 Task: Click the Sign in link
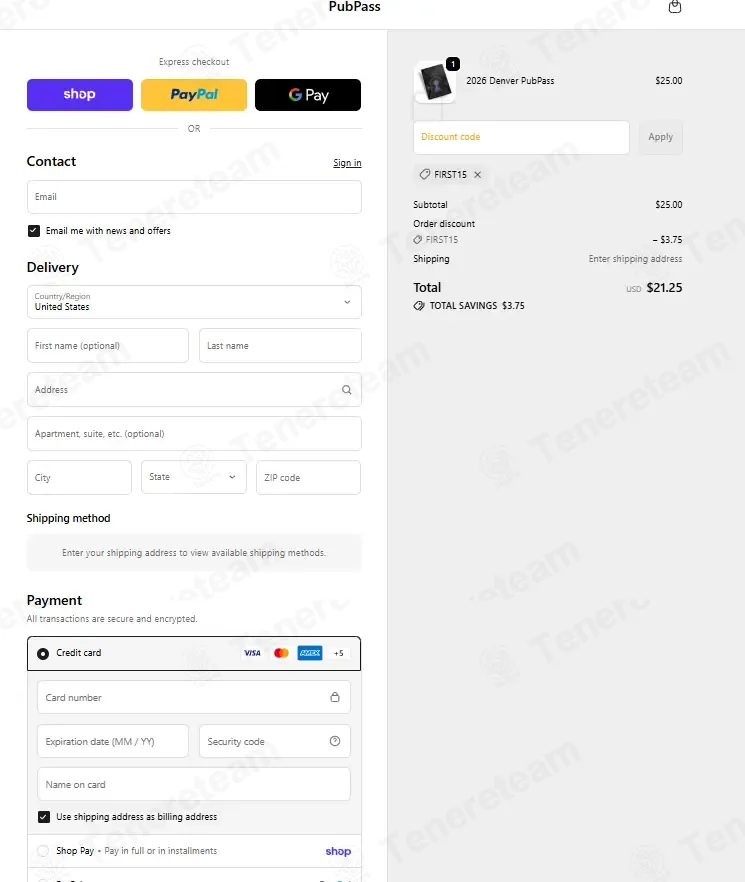[x=347, y=163]
